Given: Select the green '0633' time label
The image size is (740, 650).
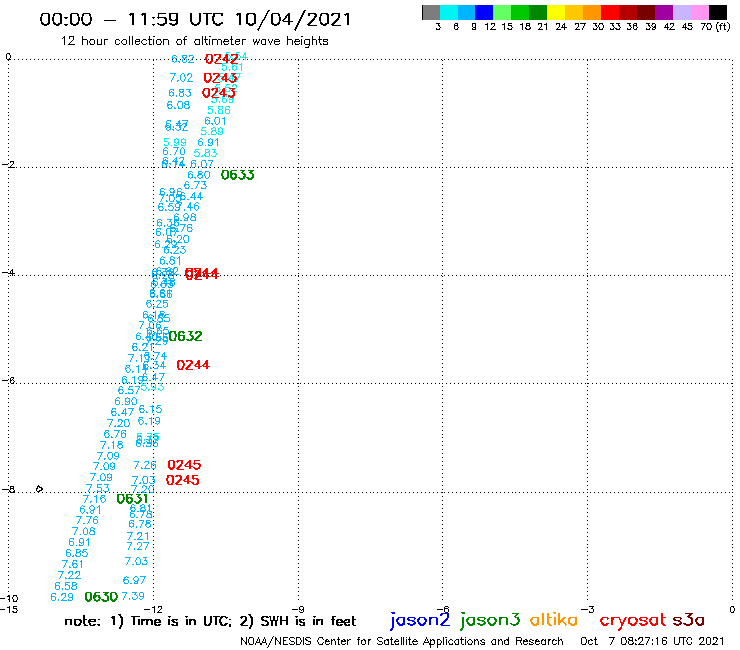Looking at the screenshot, I should 237,175.
